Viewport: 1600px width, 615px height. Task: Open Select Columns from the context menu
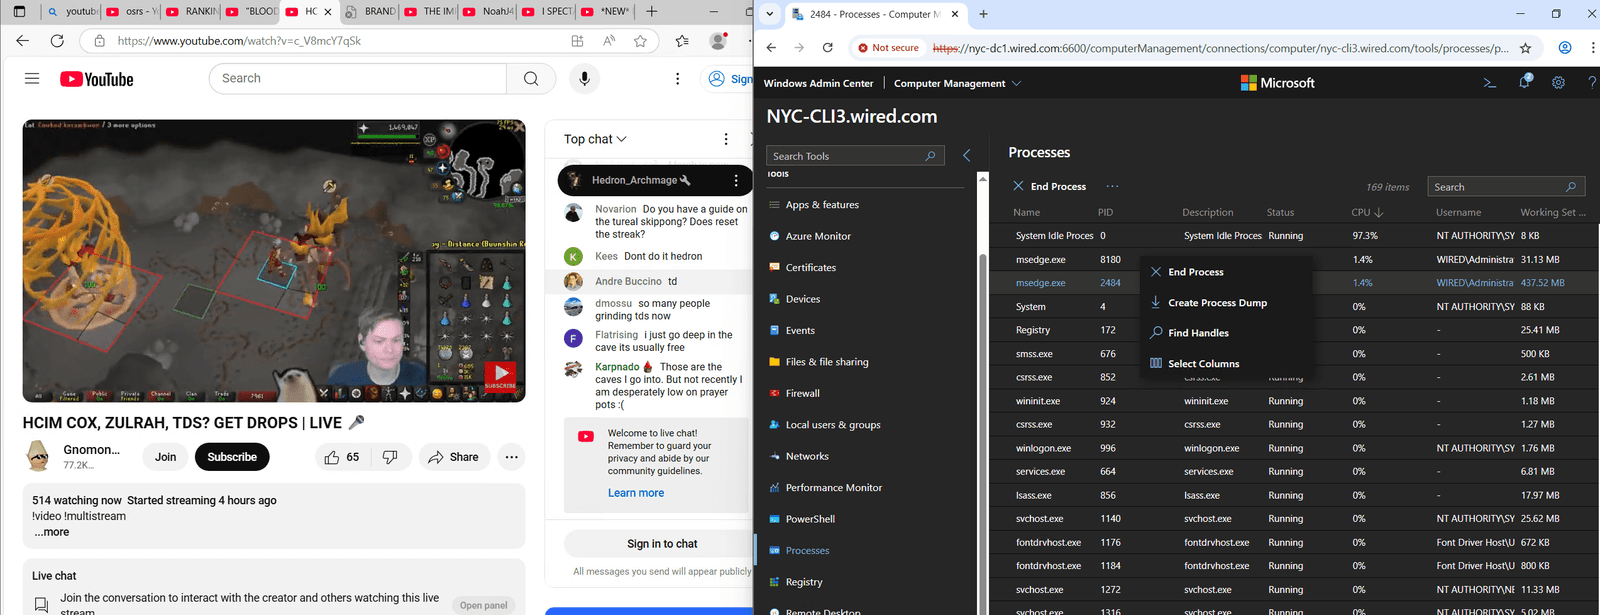(x=1226, y=364)
